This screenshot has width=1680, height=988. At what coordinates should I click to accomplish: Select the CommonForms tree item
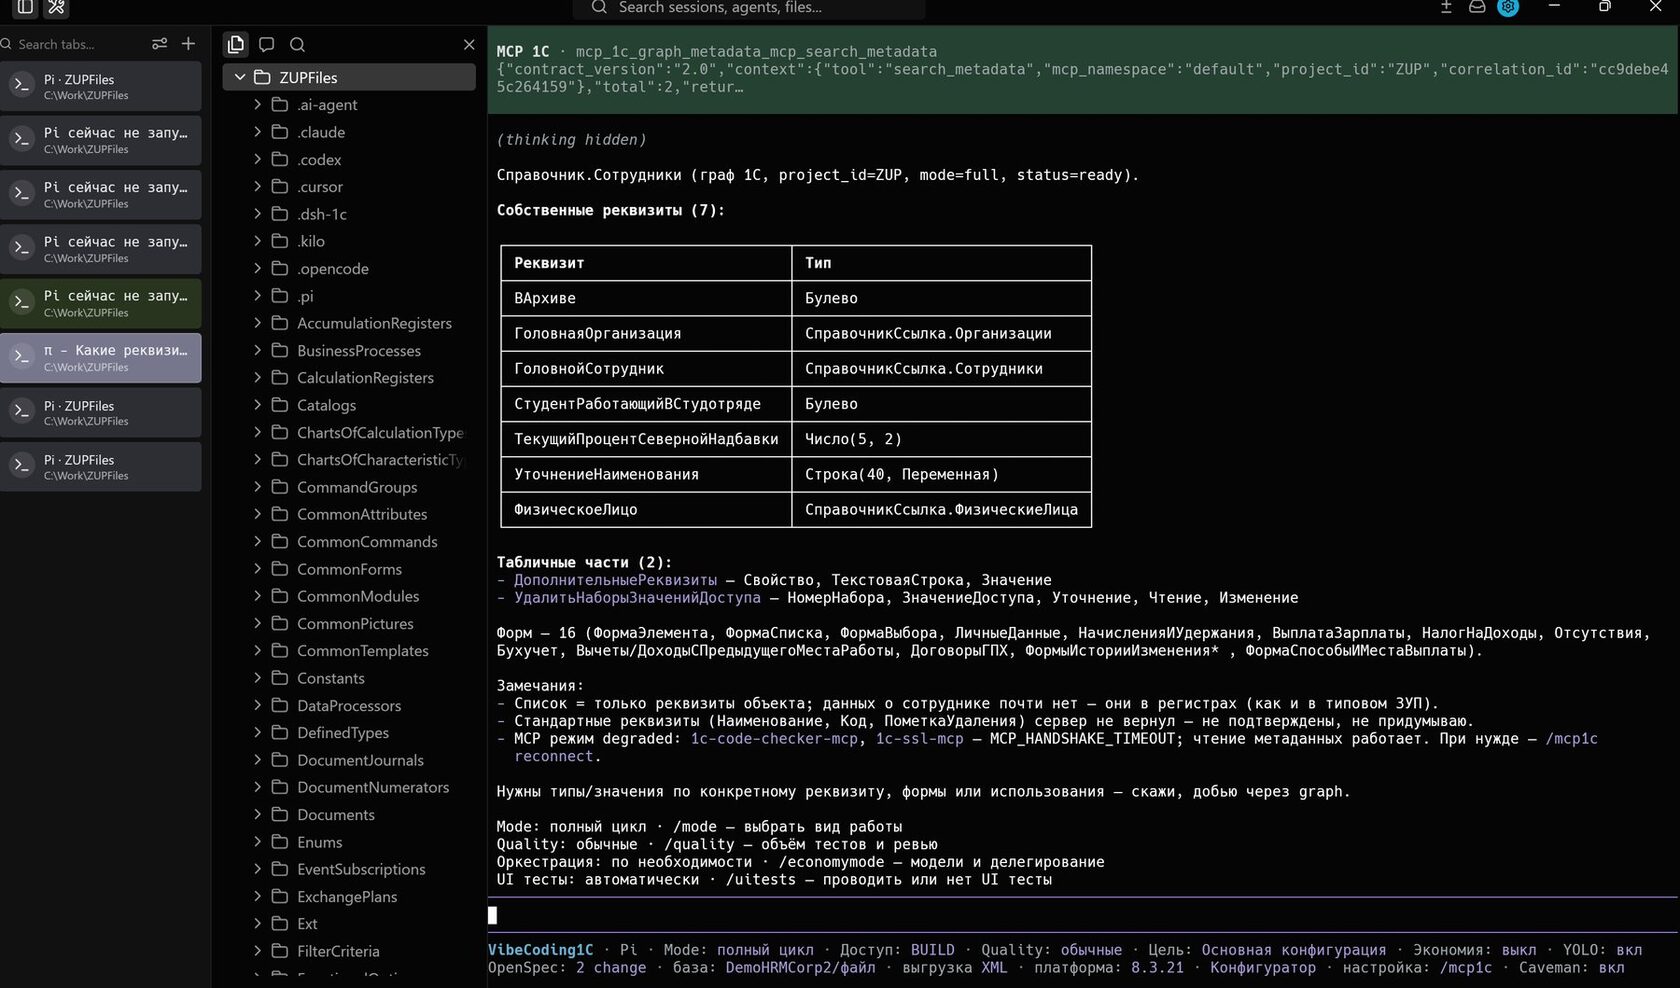[349, 569]
